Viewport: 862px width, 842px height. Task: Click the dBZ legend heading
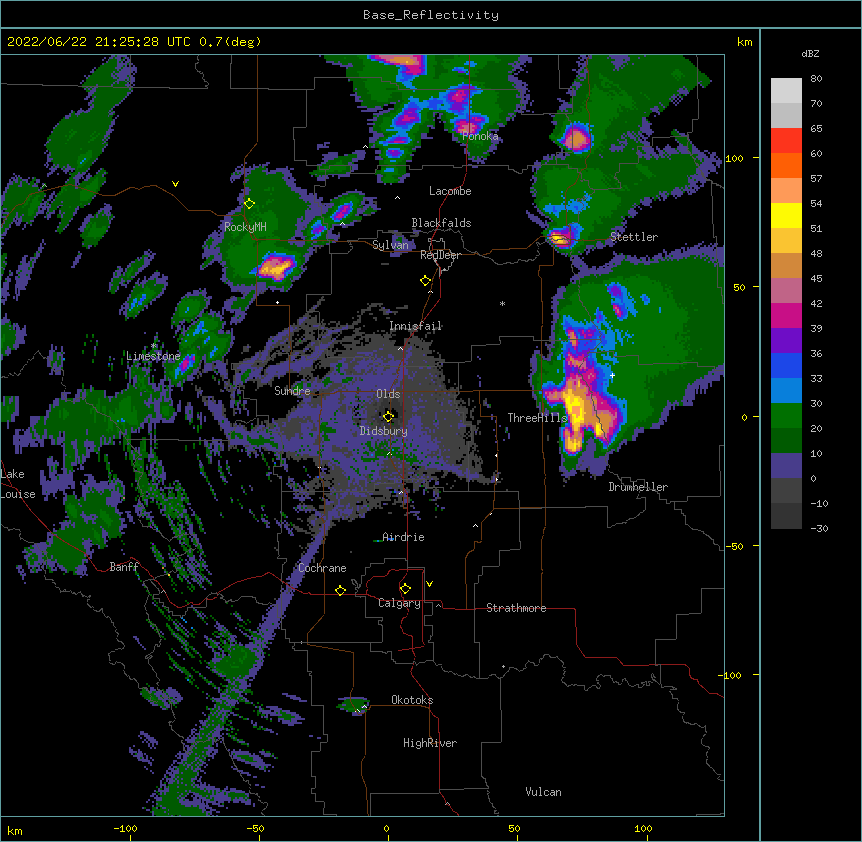click(810, 54)
